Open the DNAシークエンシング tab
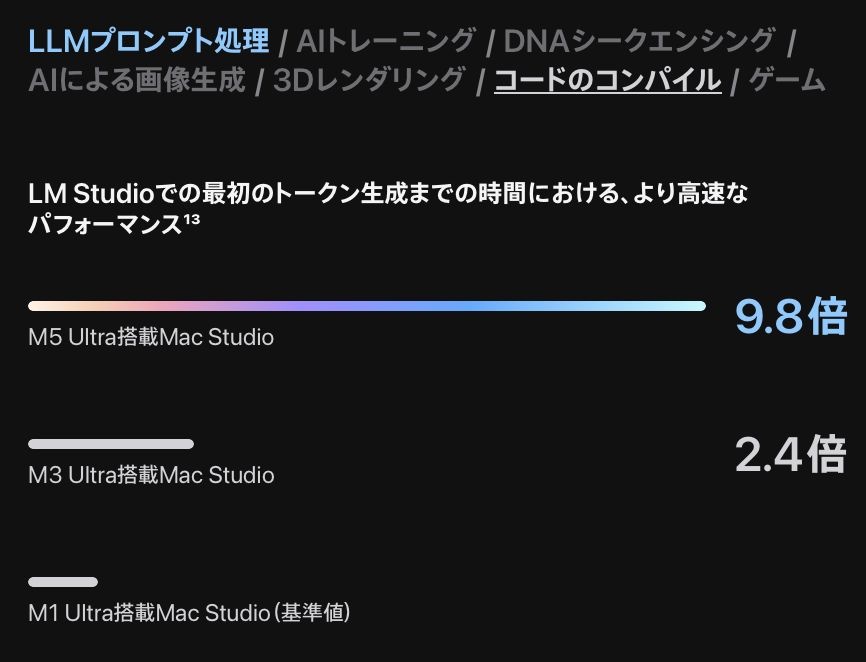This screenshot has width=866, height=662. tap(639, 41)
